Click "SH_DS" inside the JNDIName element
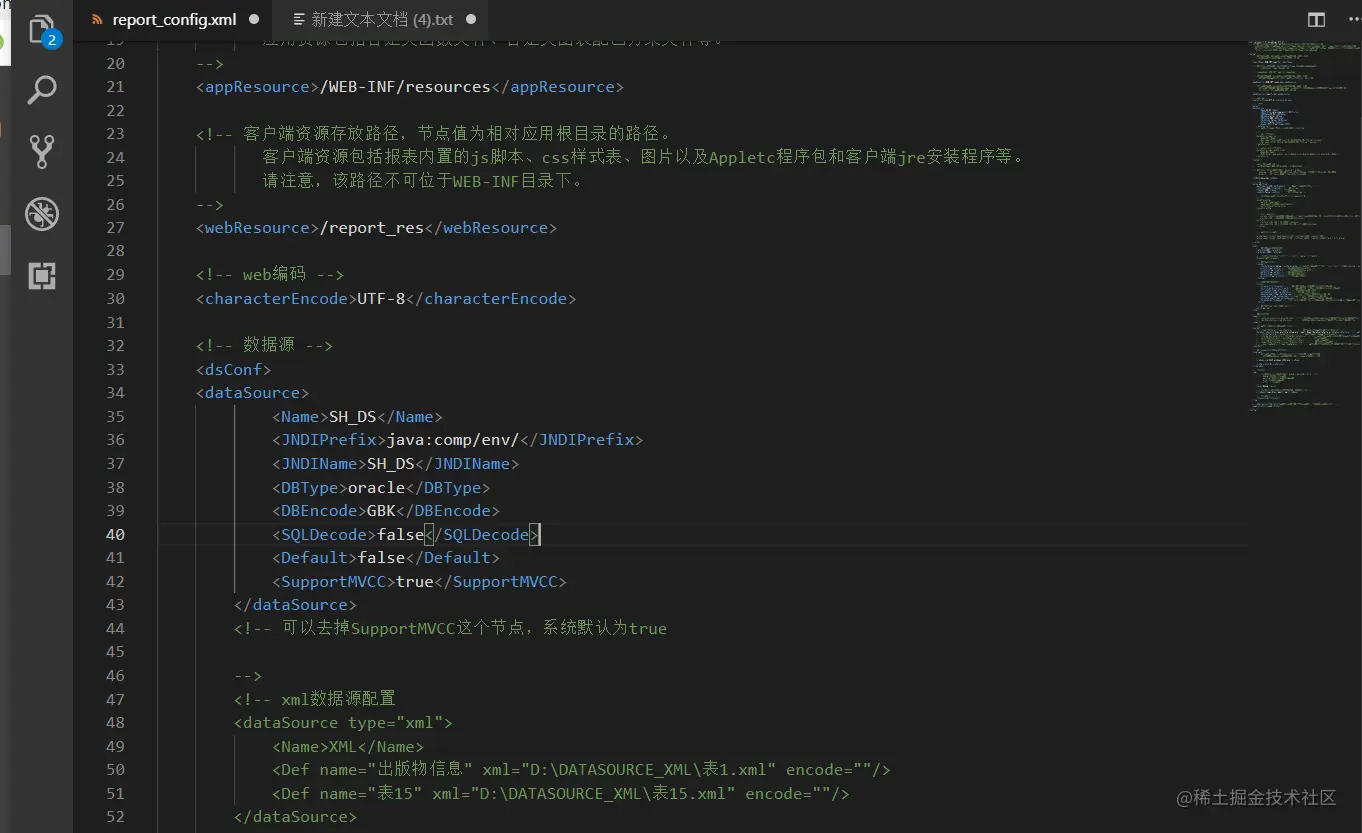The height and width of the screenshot is (833, 1362). coord(391,464)
